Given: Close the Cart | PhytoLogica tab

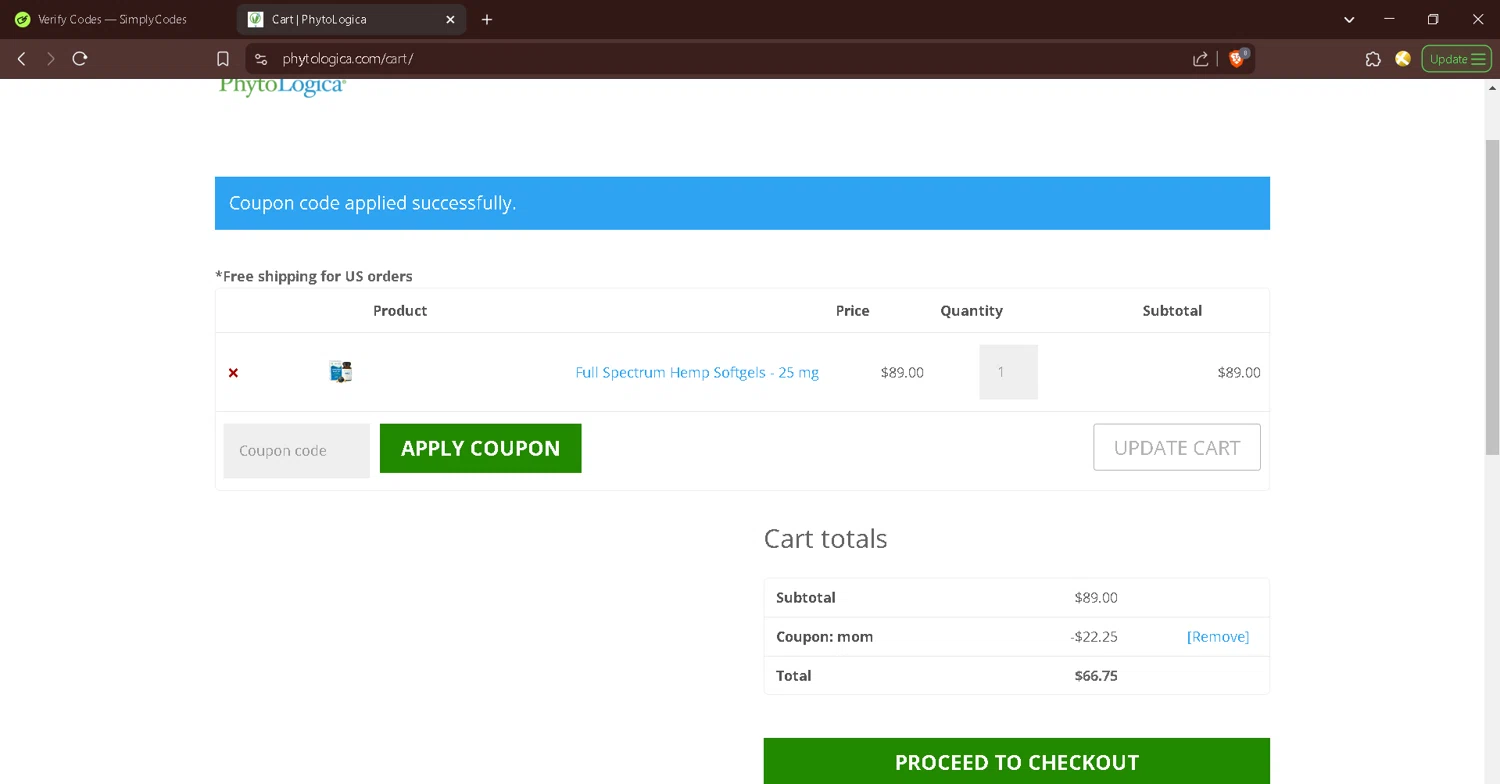Looking at the screenshot, I should point(450,19).
